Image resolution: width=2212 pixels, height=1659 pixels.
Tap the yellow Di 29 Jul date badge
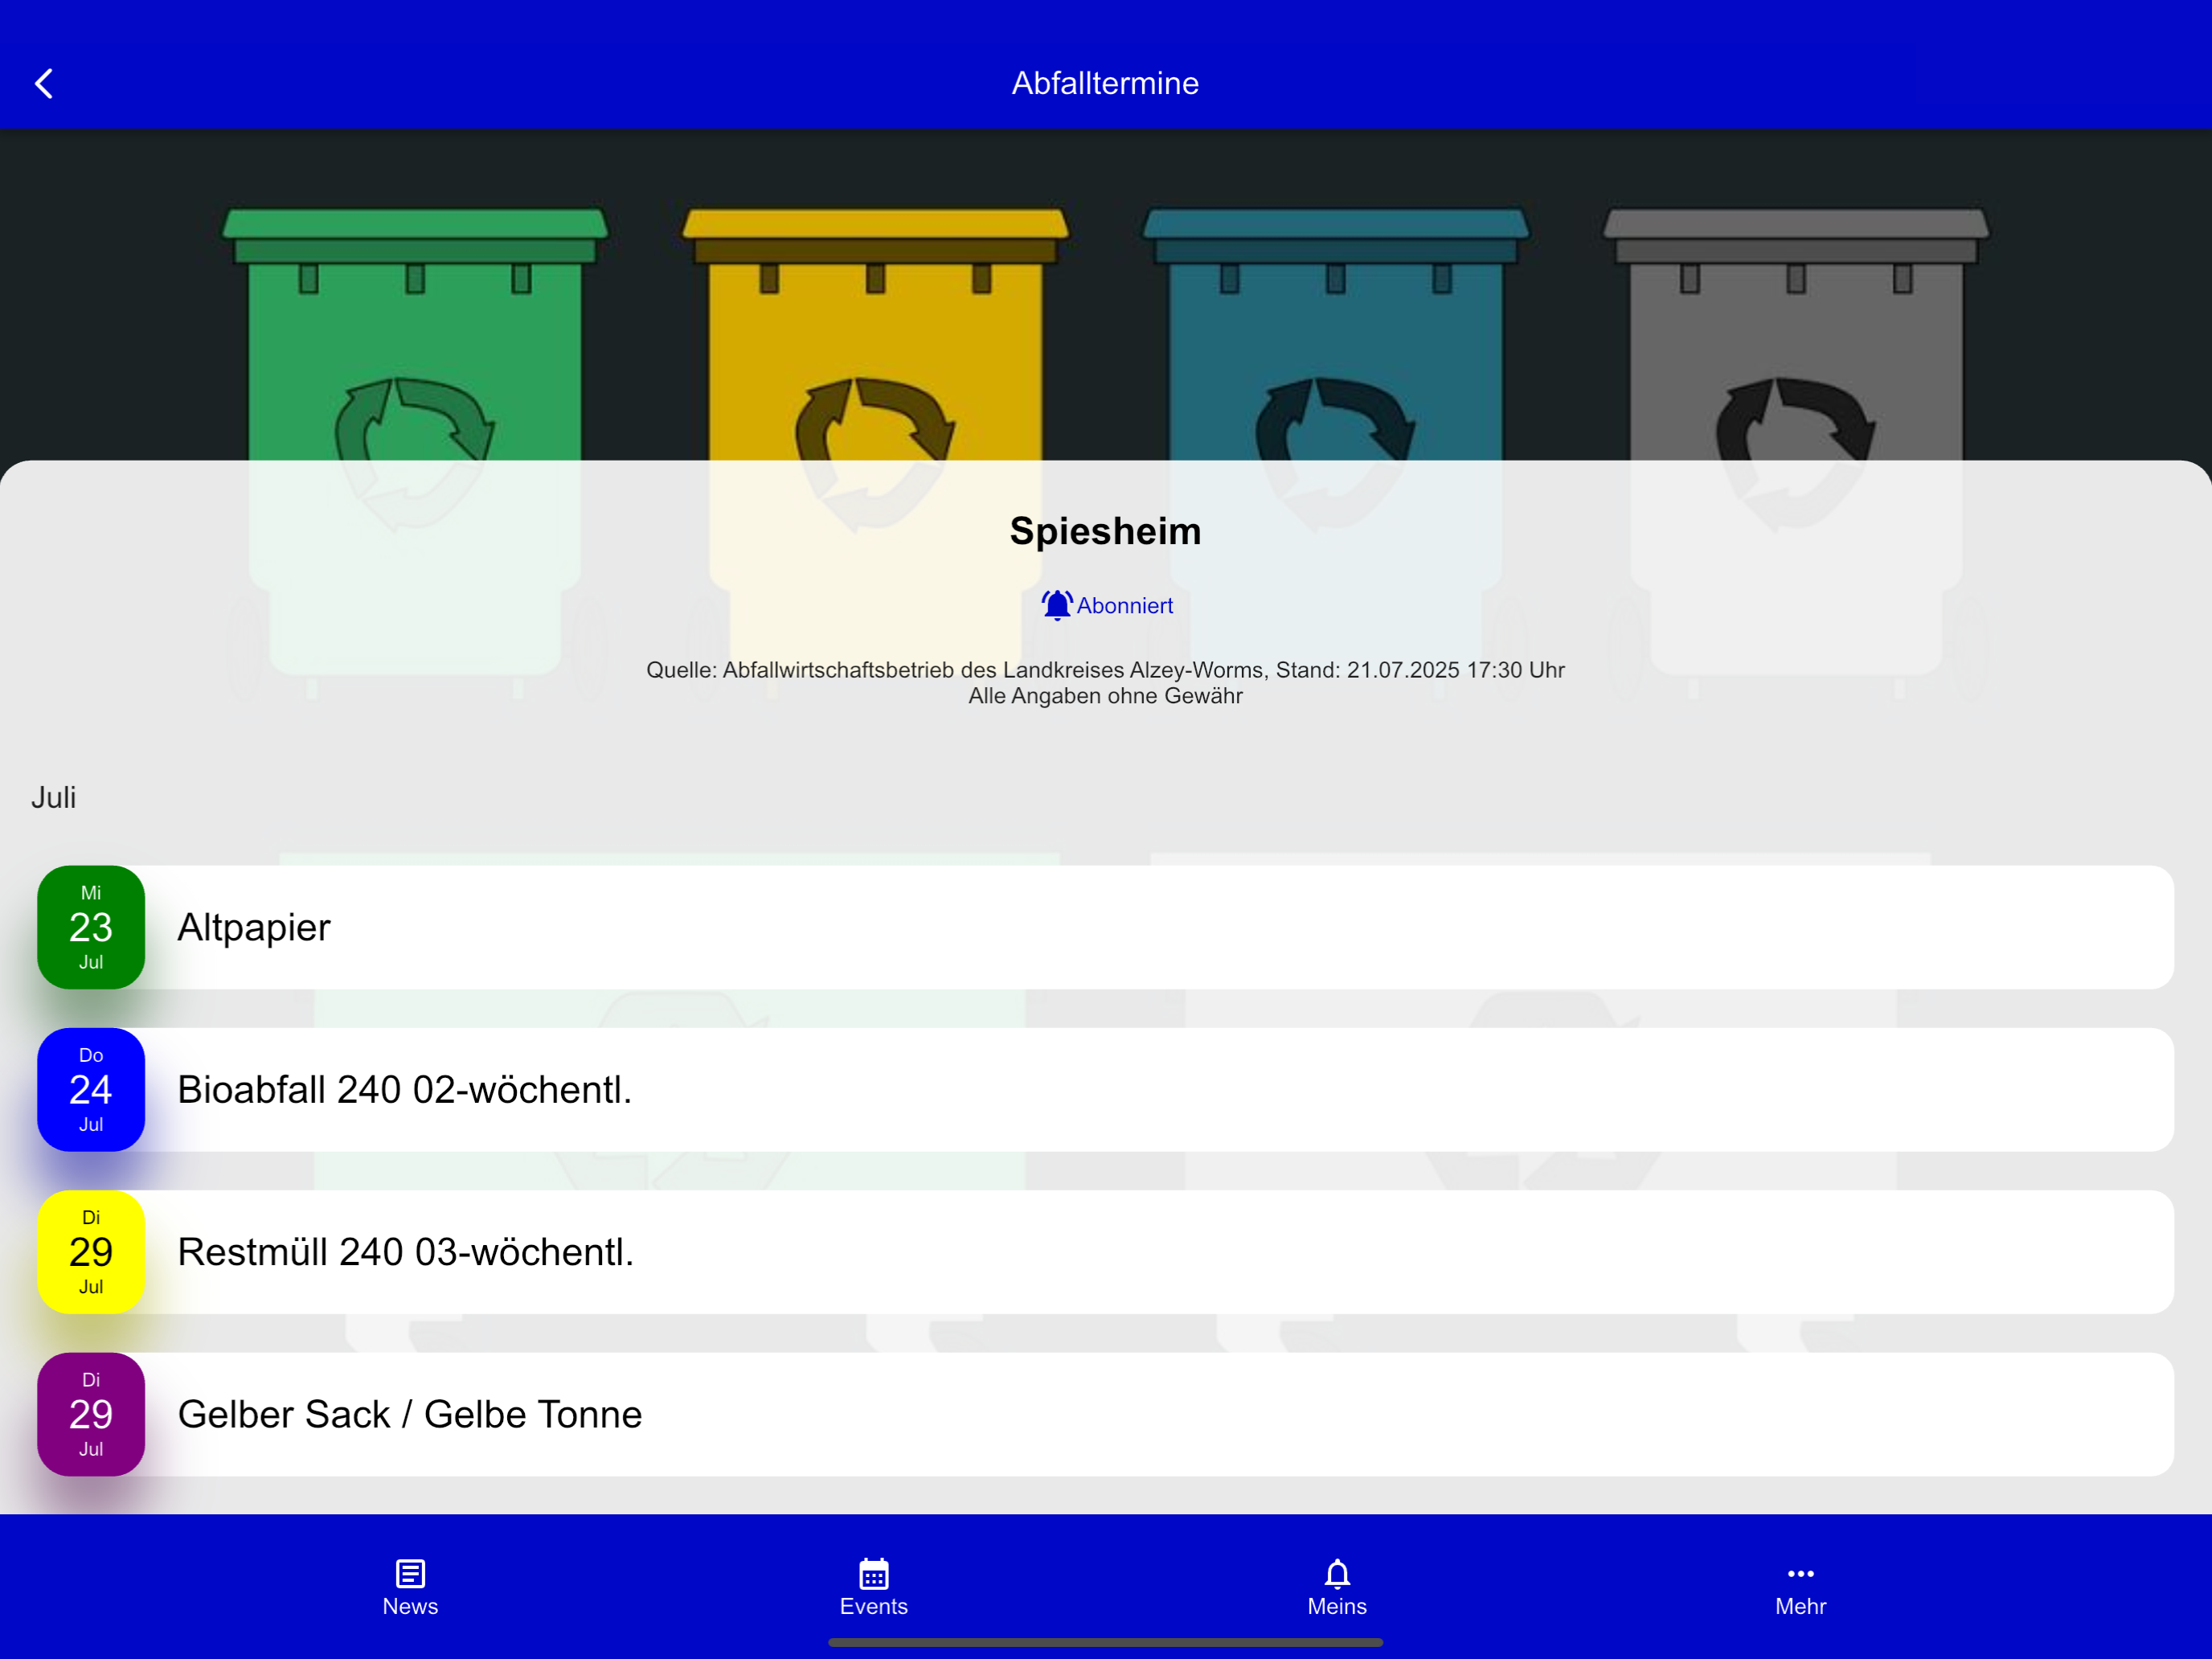click(x=91, y=1251)
